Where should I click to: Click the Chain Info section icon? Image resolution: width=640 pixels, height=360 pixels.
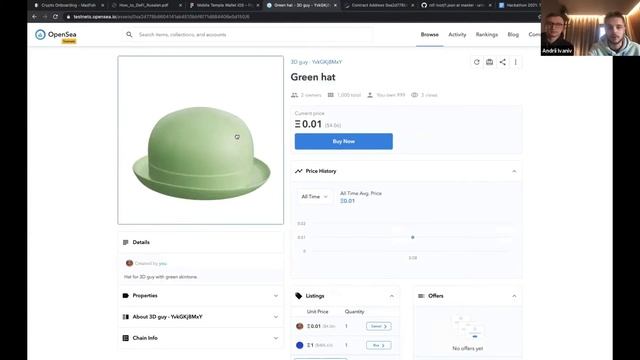[126, 338]
